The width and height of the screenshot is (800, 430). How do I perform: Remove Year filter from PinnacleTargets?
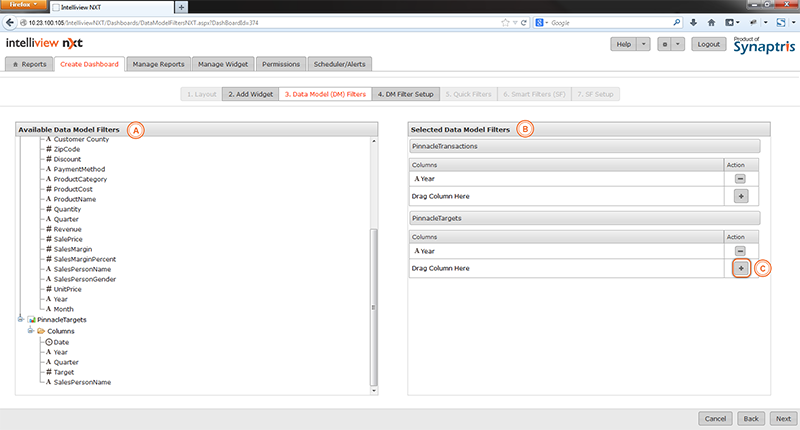click(741, 250)
